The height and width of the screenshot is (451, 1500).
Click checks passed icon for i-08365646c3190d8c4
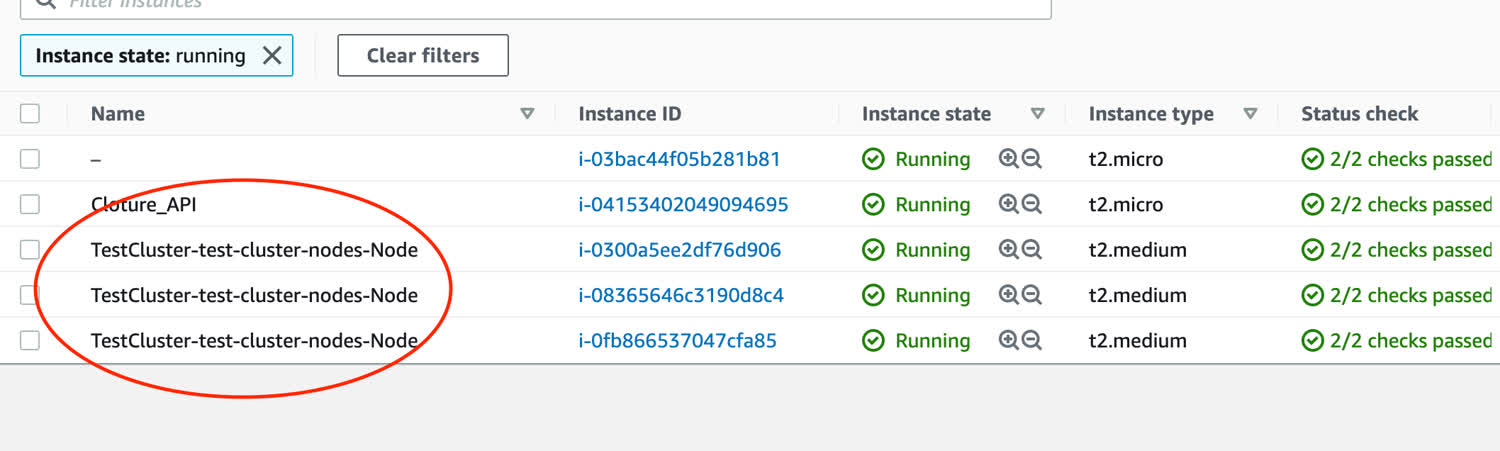tap(1312, 295)
